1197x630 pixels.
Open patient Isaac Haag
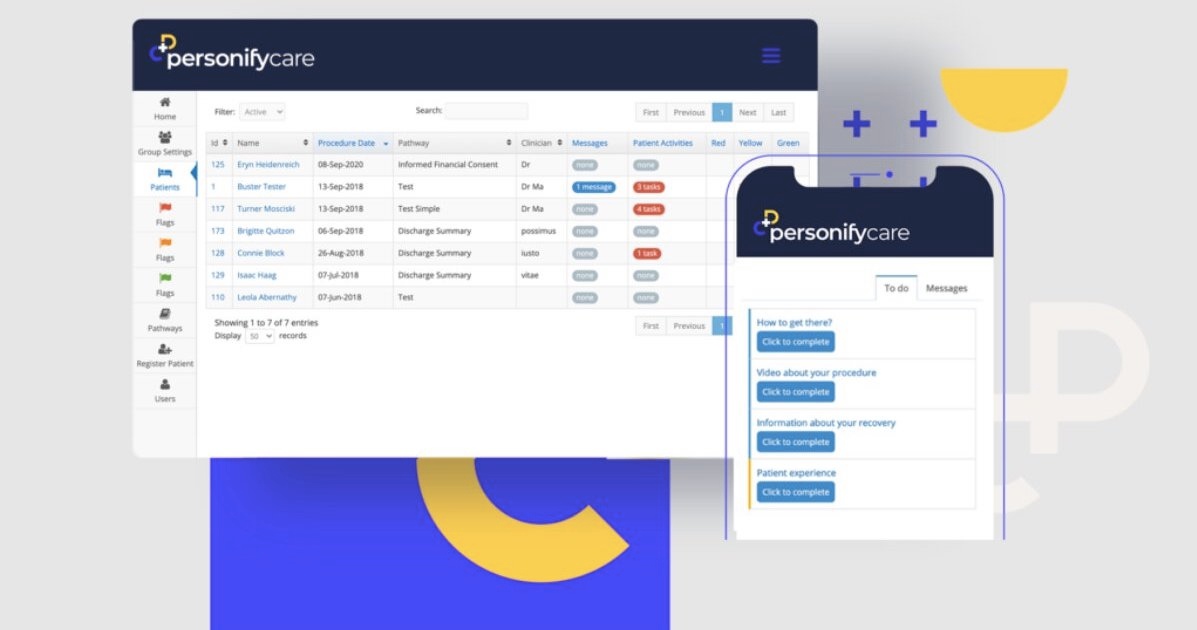(x=256, y=275)
